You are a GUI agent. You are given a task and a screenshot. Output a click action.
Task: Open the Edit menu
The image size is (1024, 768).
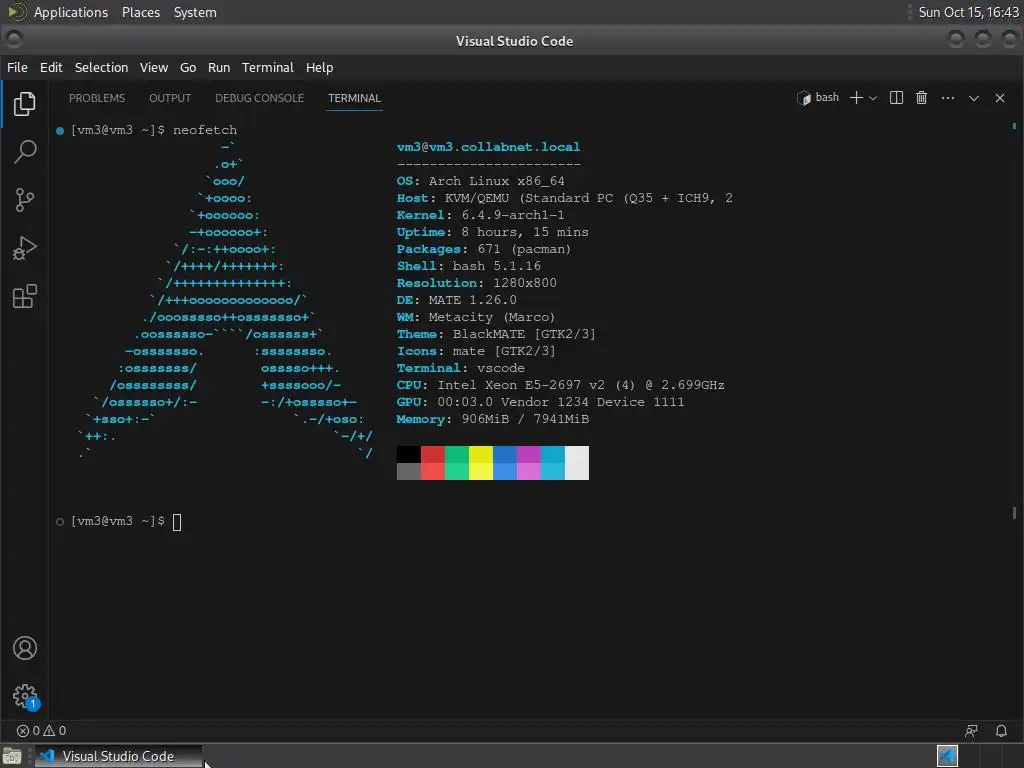tap(51, 67)
